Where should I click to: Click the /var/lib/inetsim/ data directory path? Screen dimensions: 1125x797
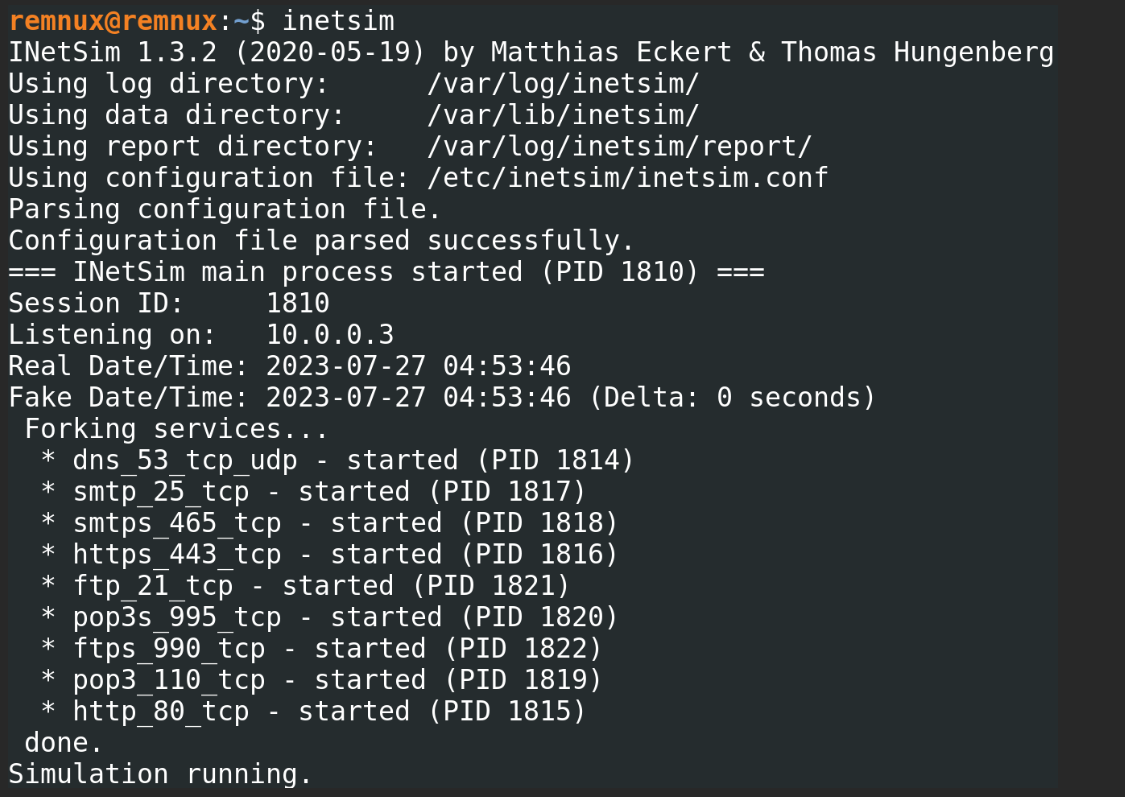(x=562, y=115)
